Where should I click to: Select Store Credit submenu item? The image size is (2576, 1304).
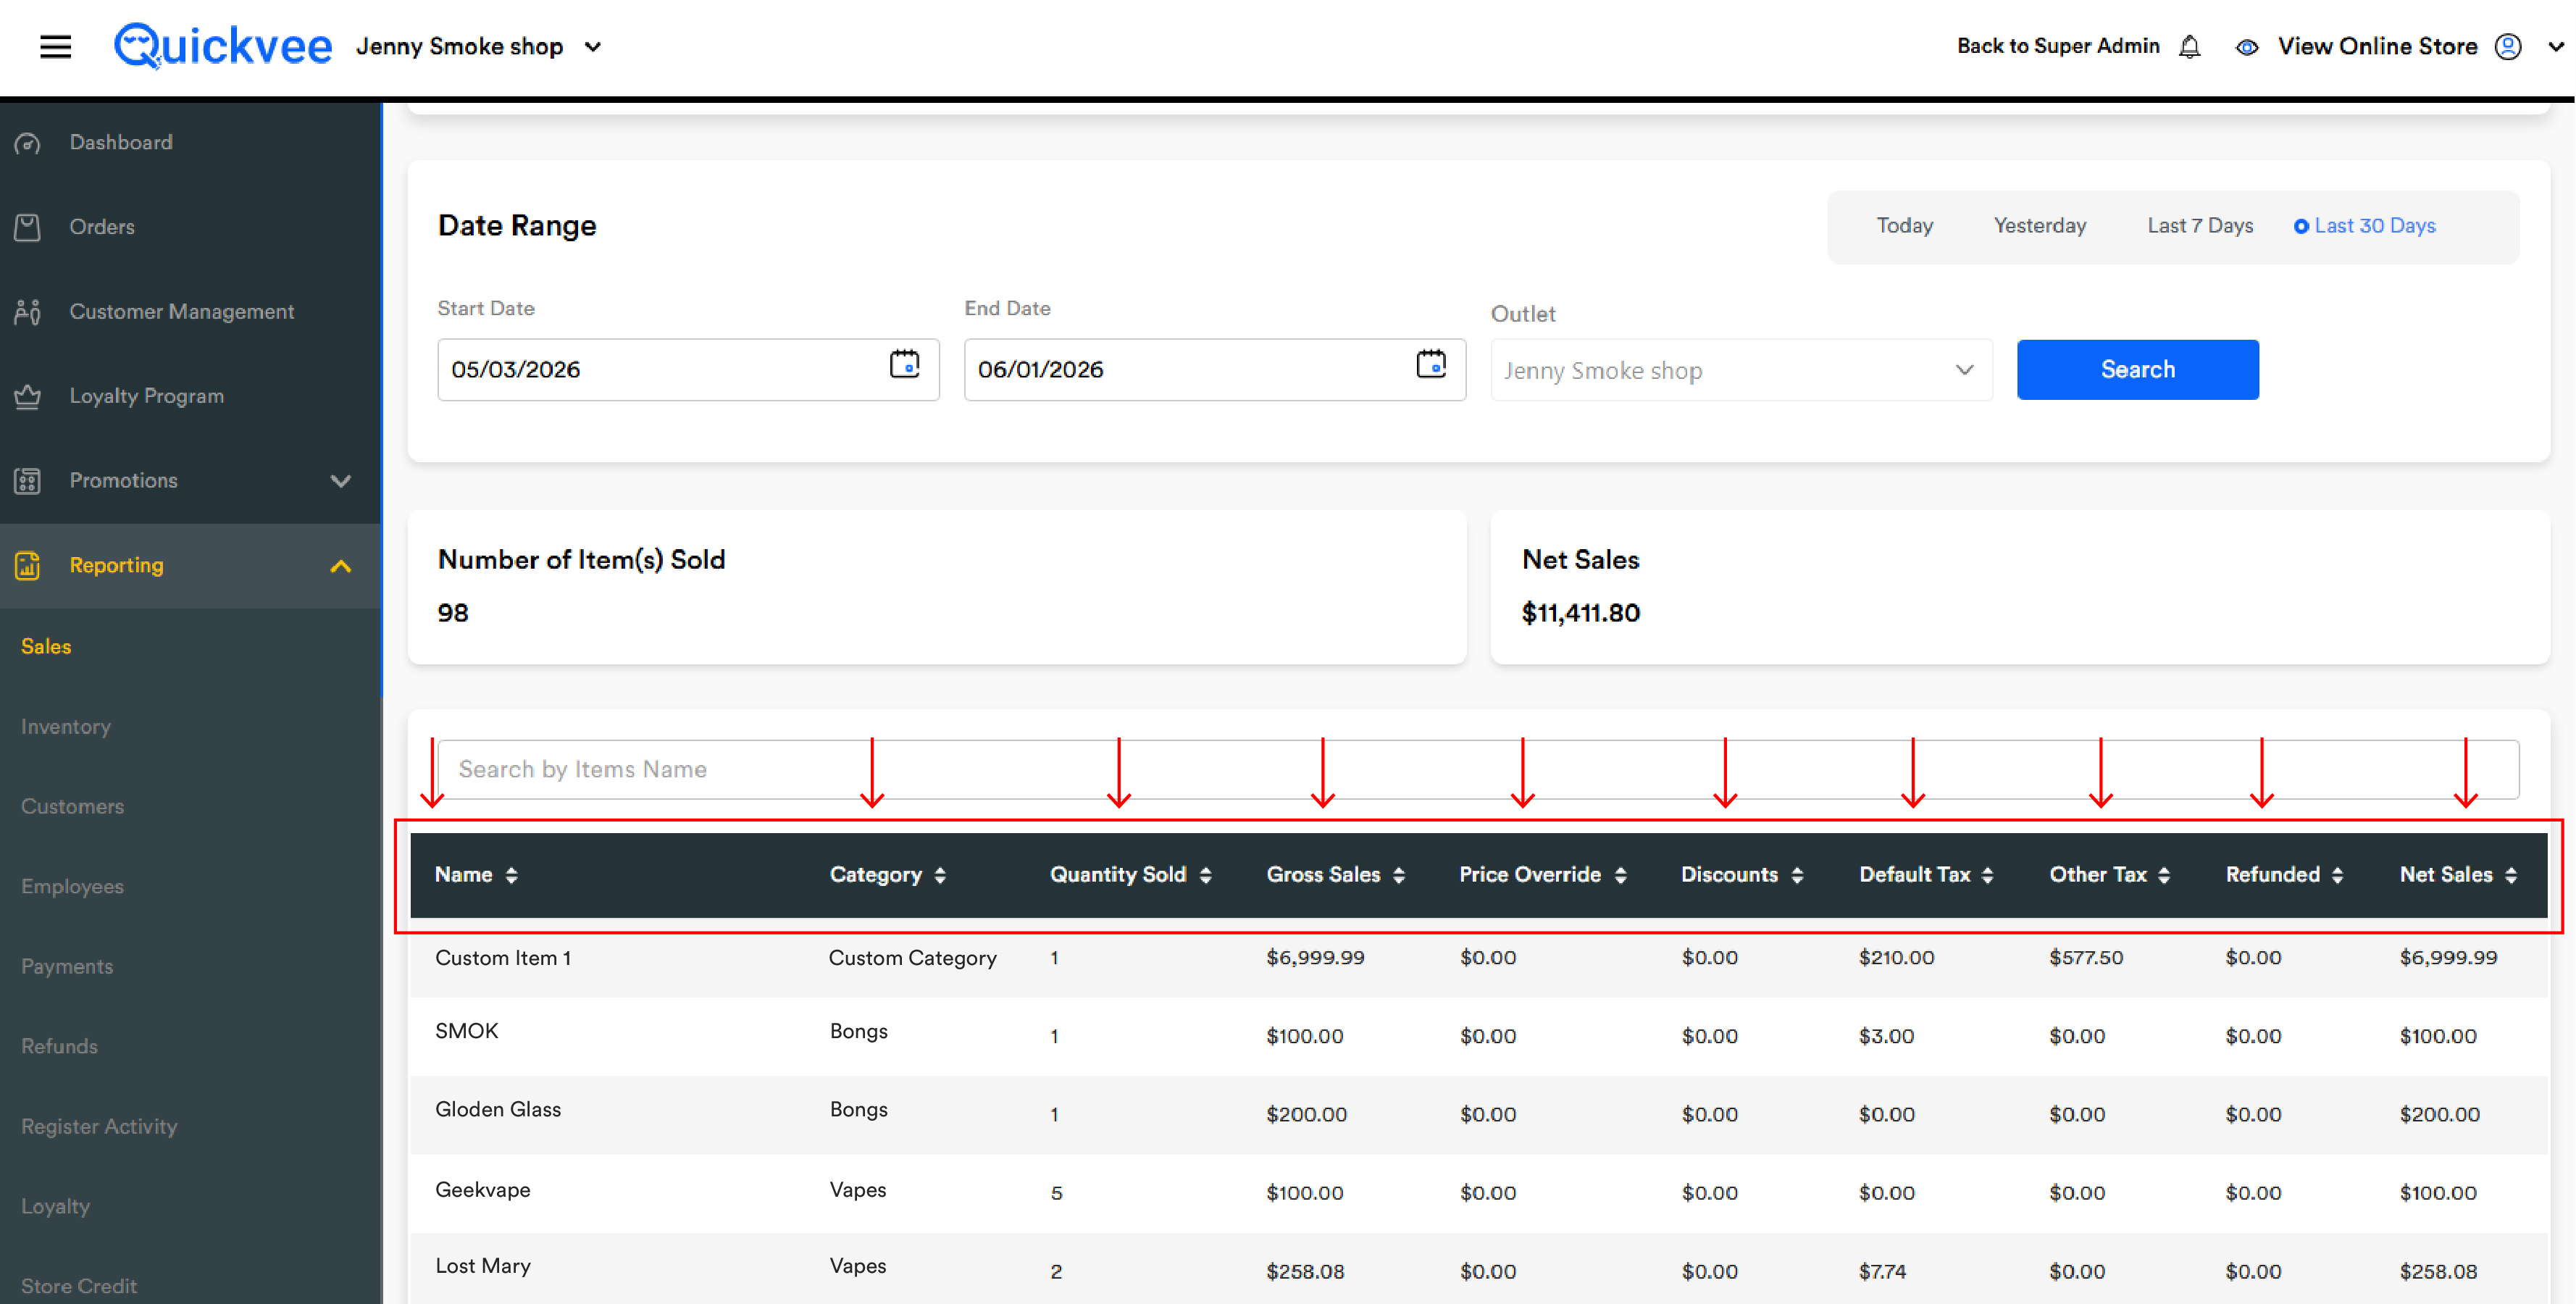(79, 1286)
